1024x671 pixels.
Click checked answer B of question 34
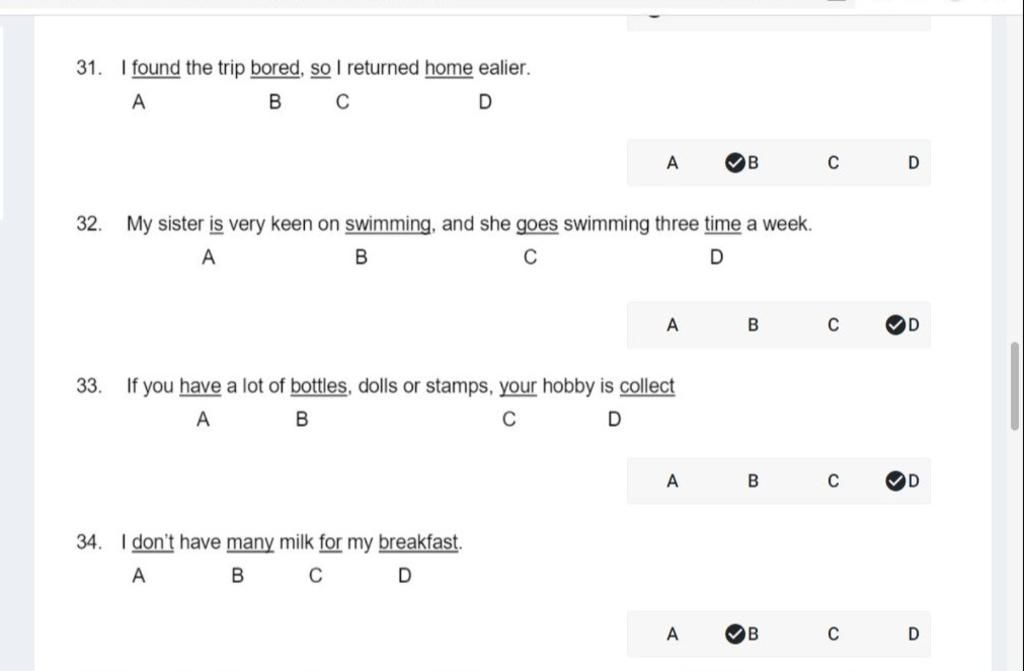click(x=742, y=634)
